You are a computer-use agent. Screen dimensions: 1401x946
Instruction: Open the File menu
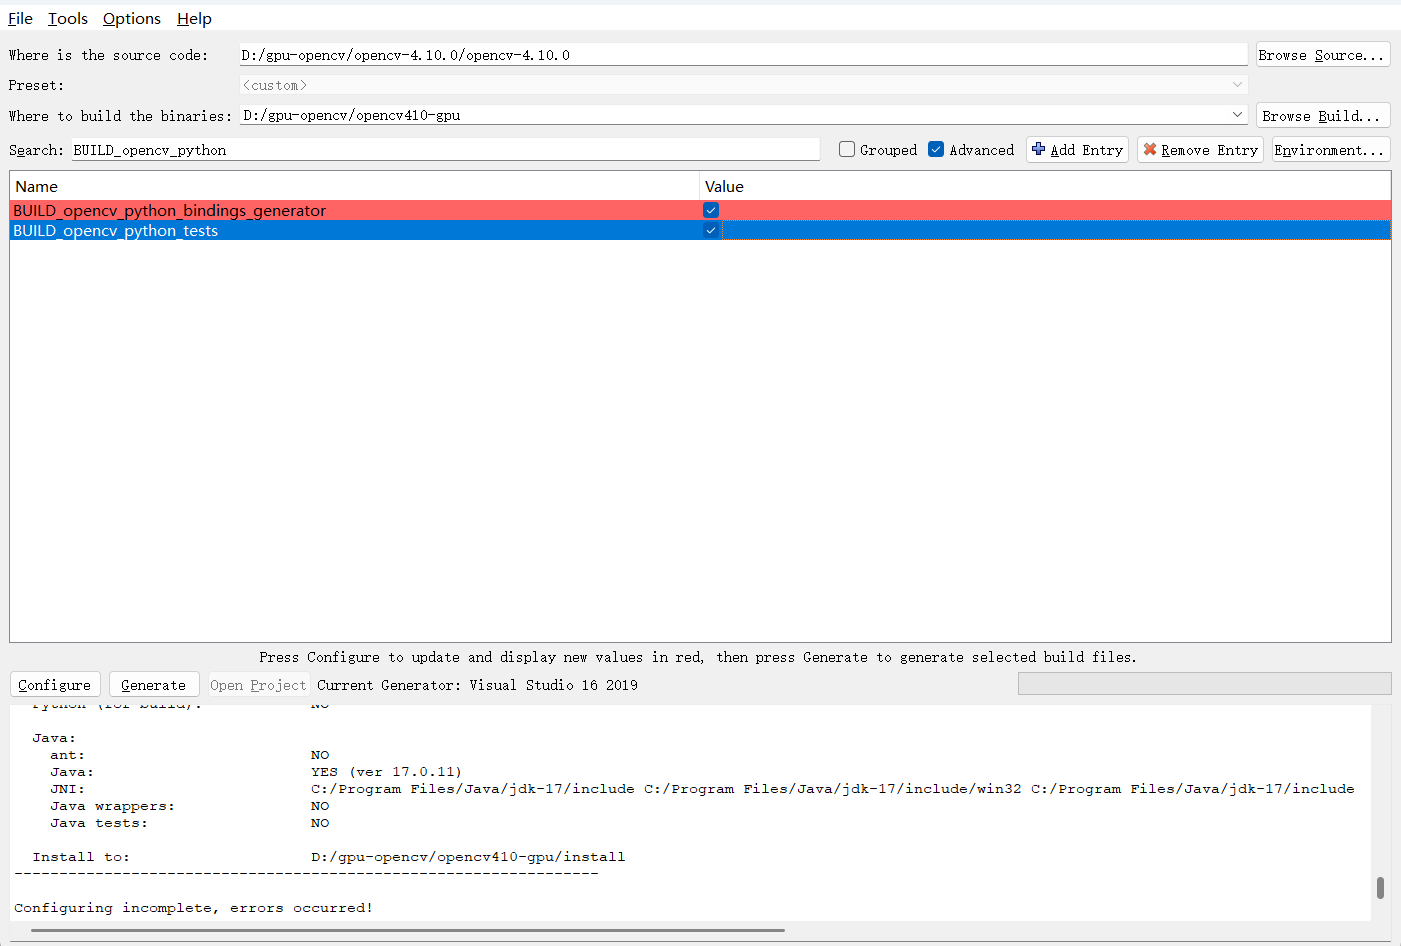click(x=19, y=18)
